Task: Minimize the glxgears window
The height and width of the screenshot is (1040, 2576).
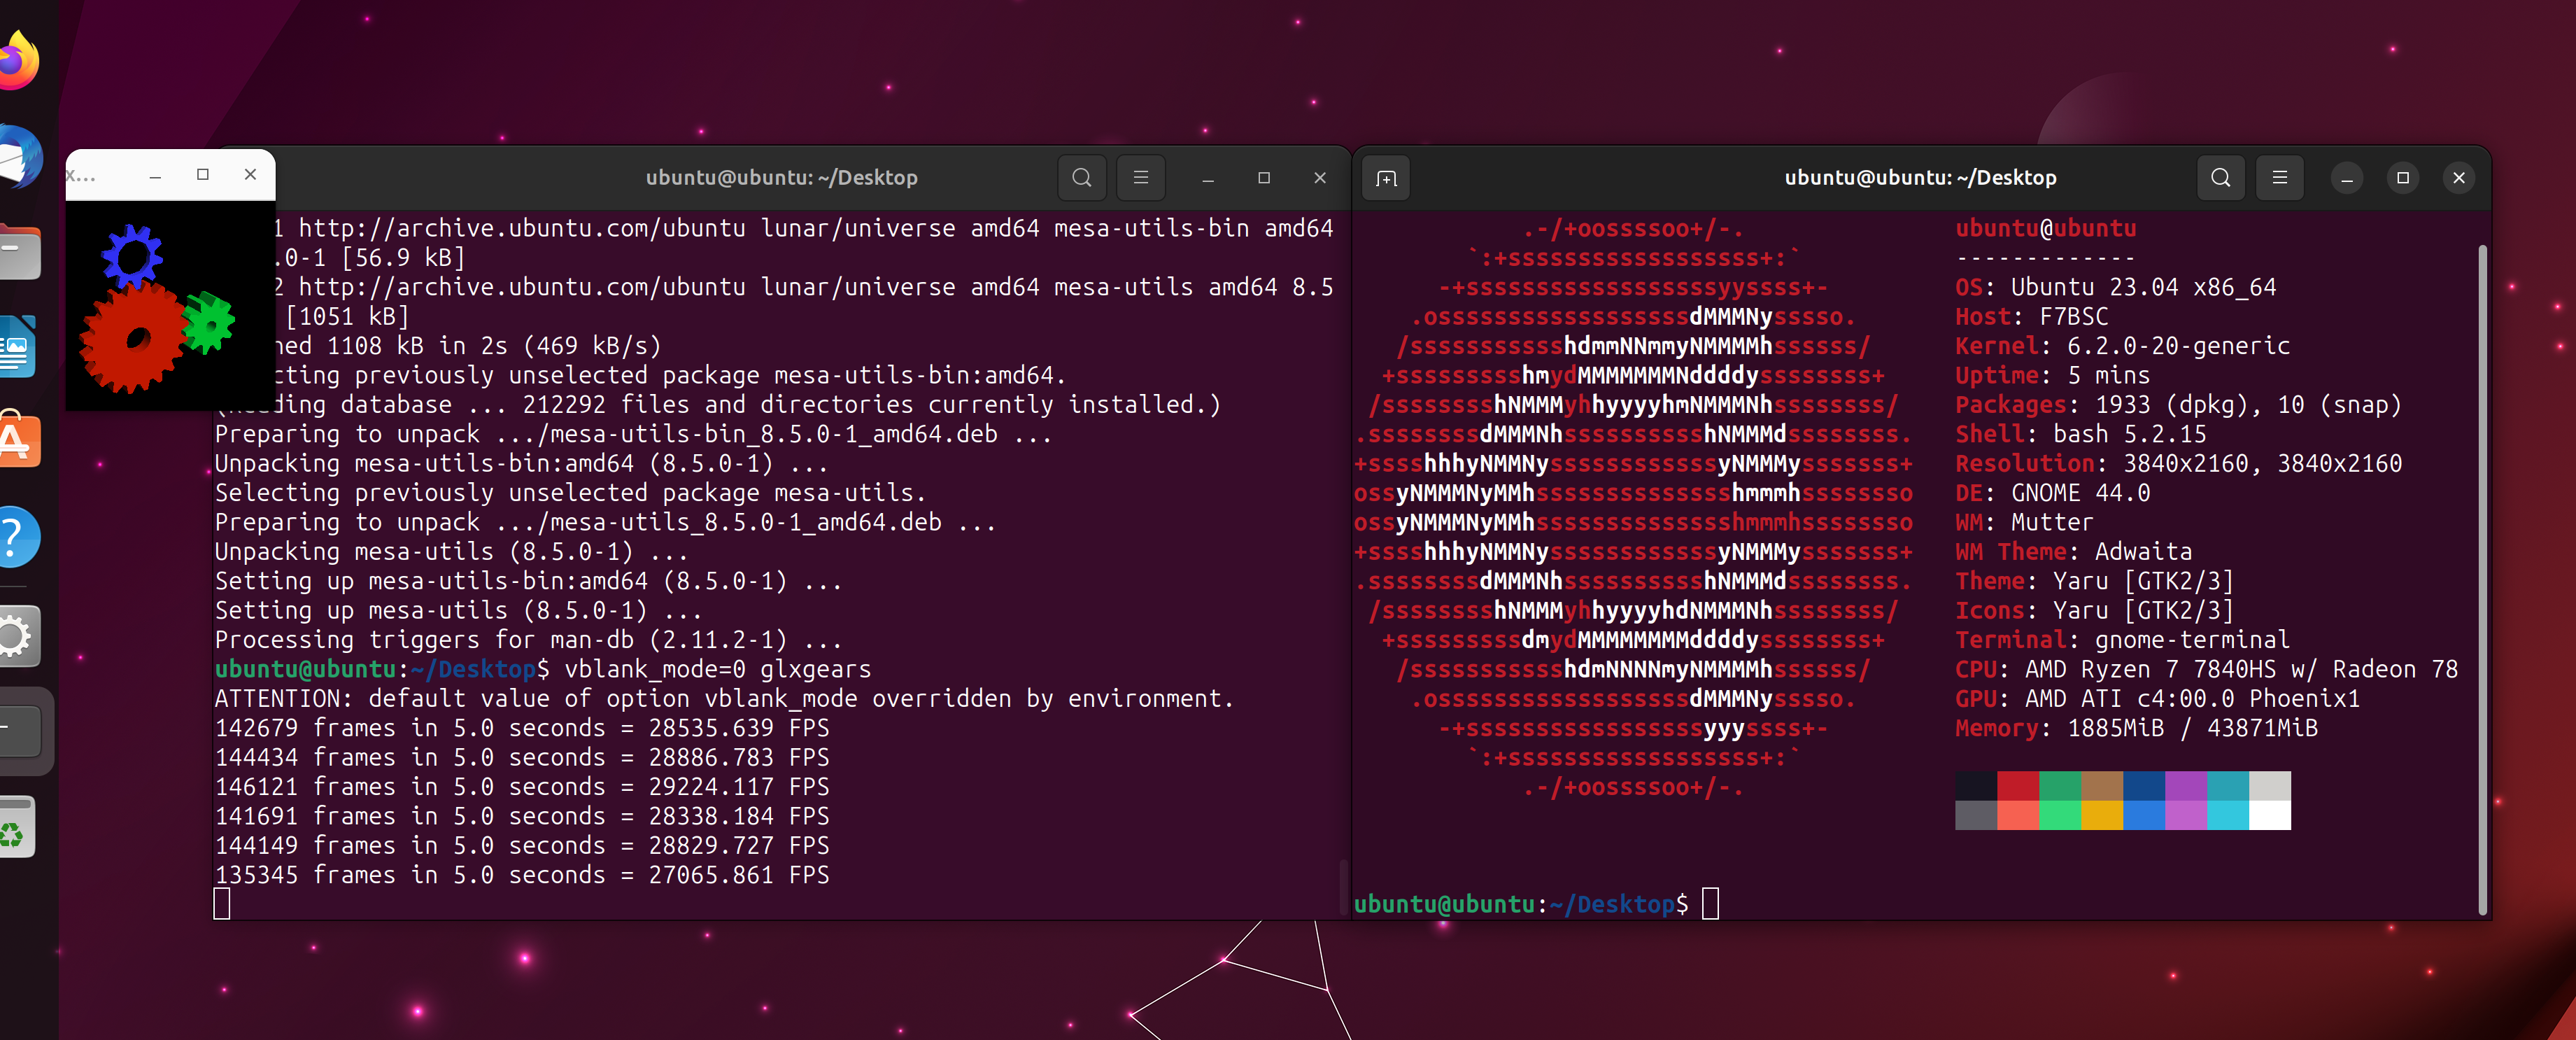Action: pos(155,175)
